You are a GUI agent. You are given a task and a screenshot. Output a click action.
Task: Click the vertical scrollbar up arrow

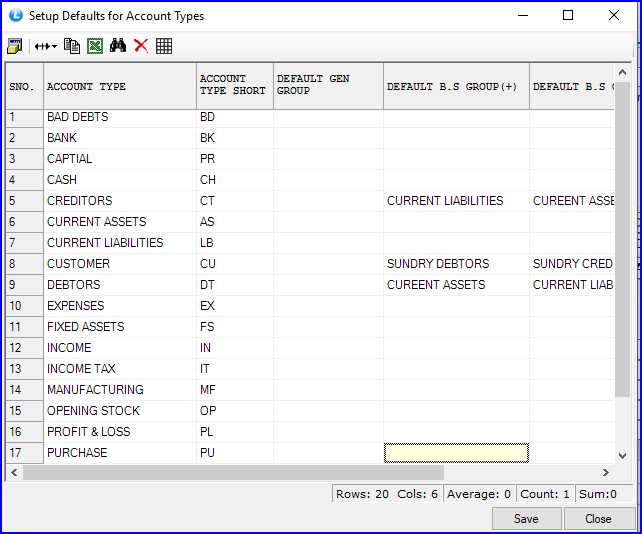click(622, 72)
